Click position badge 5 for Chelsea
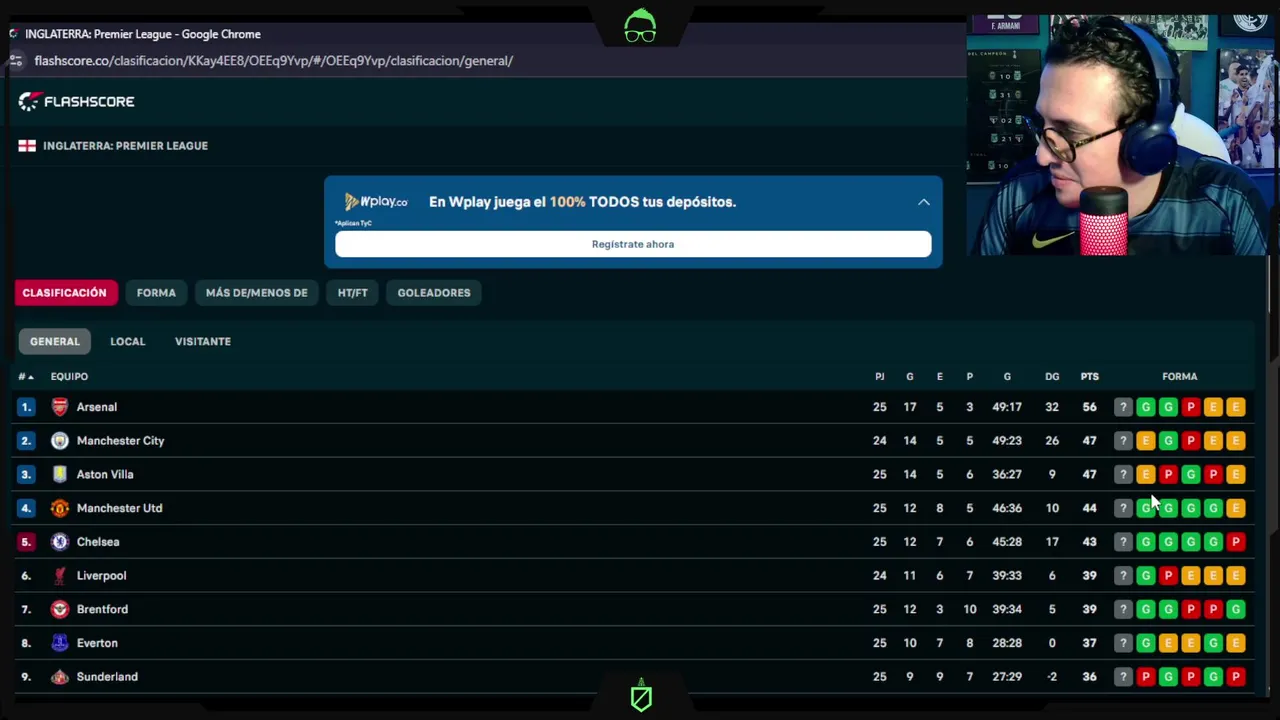Viewport: 1280px width, 720px height. pos(26,542)
